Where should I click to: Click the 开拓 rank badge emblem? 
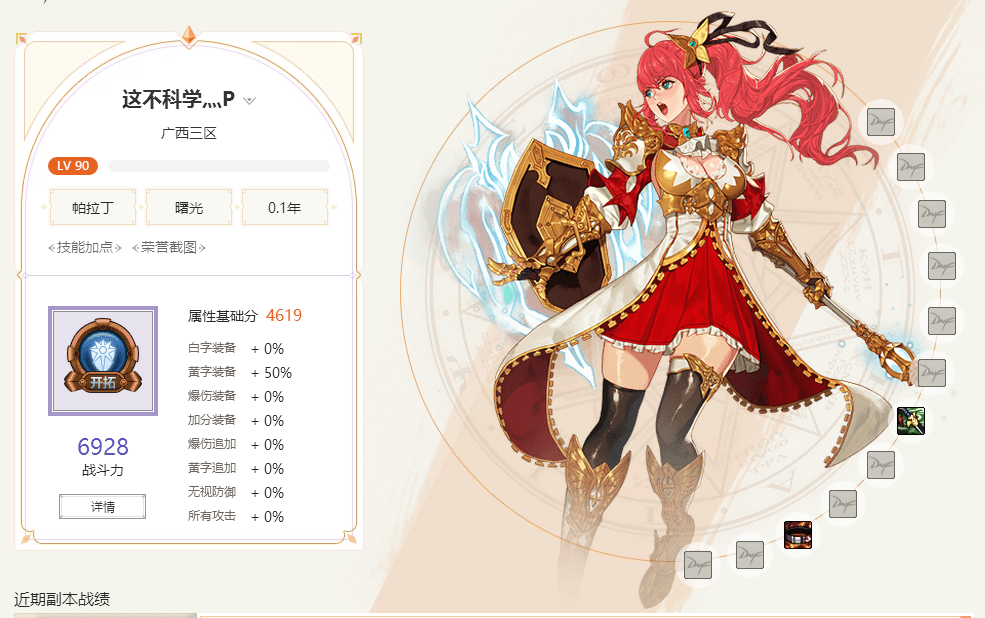click(x=103, y=360)
